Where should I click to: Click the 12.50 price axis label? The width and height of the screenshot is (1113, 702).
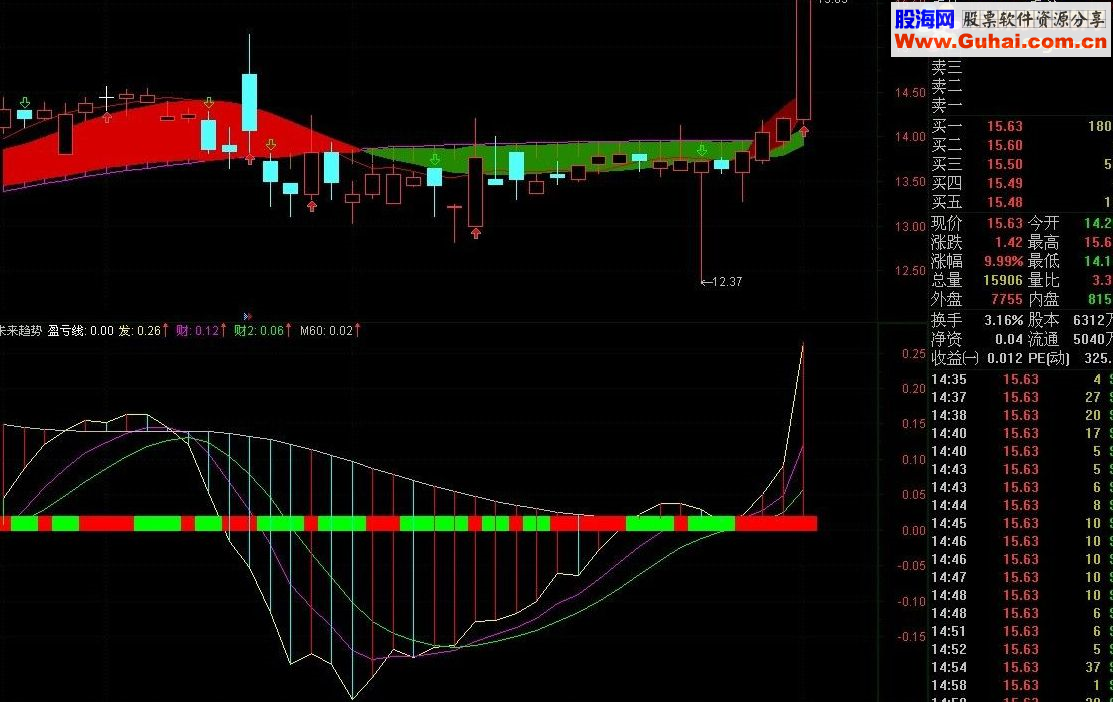pos(910,270)
